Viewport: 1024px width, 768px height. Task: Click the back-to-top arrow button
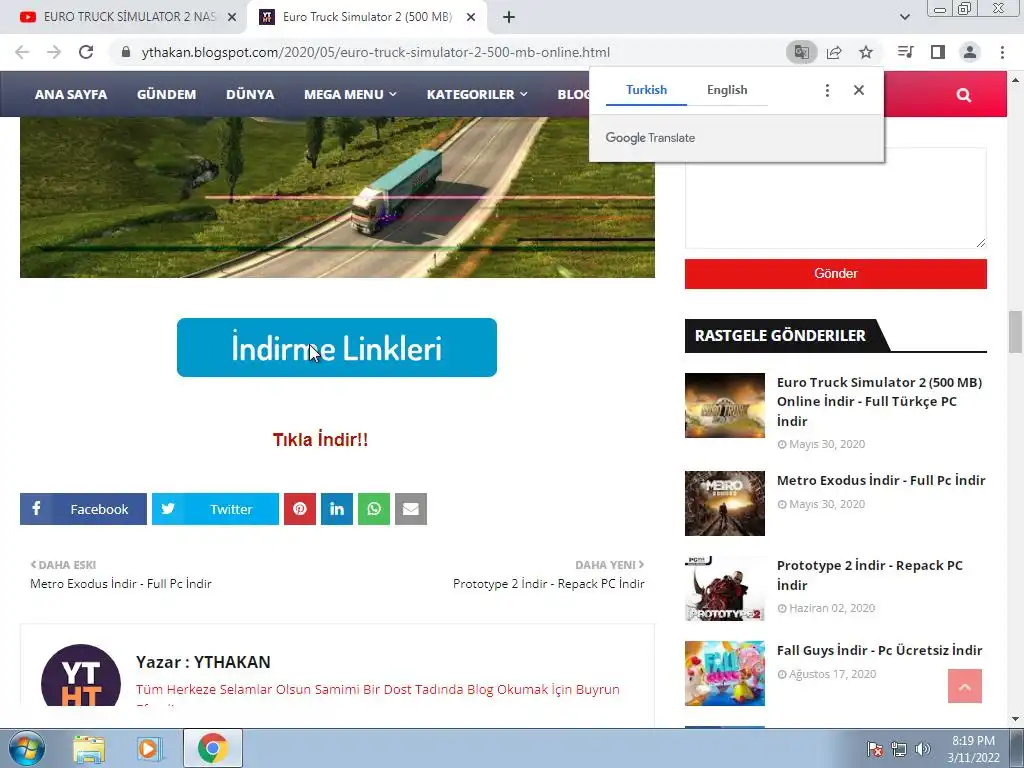click(x=965, y=686)
